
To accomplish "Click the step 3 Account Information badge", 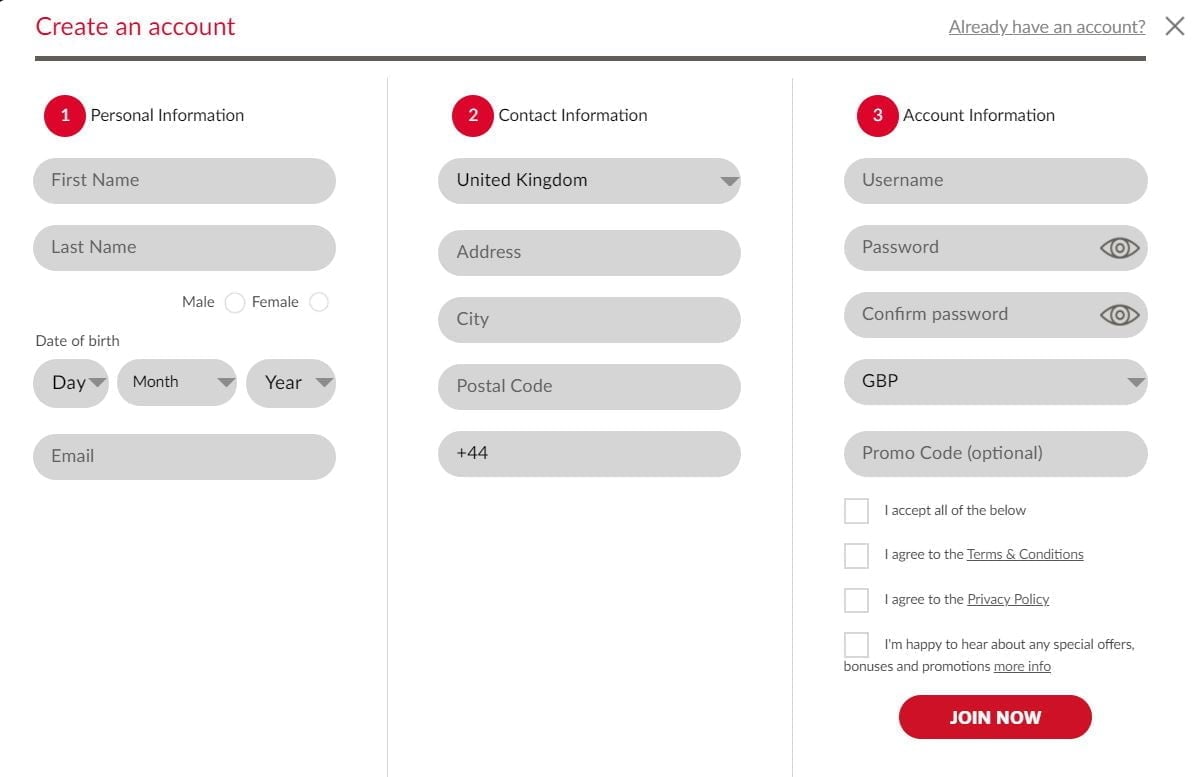I will (877, 116).
